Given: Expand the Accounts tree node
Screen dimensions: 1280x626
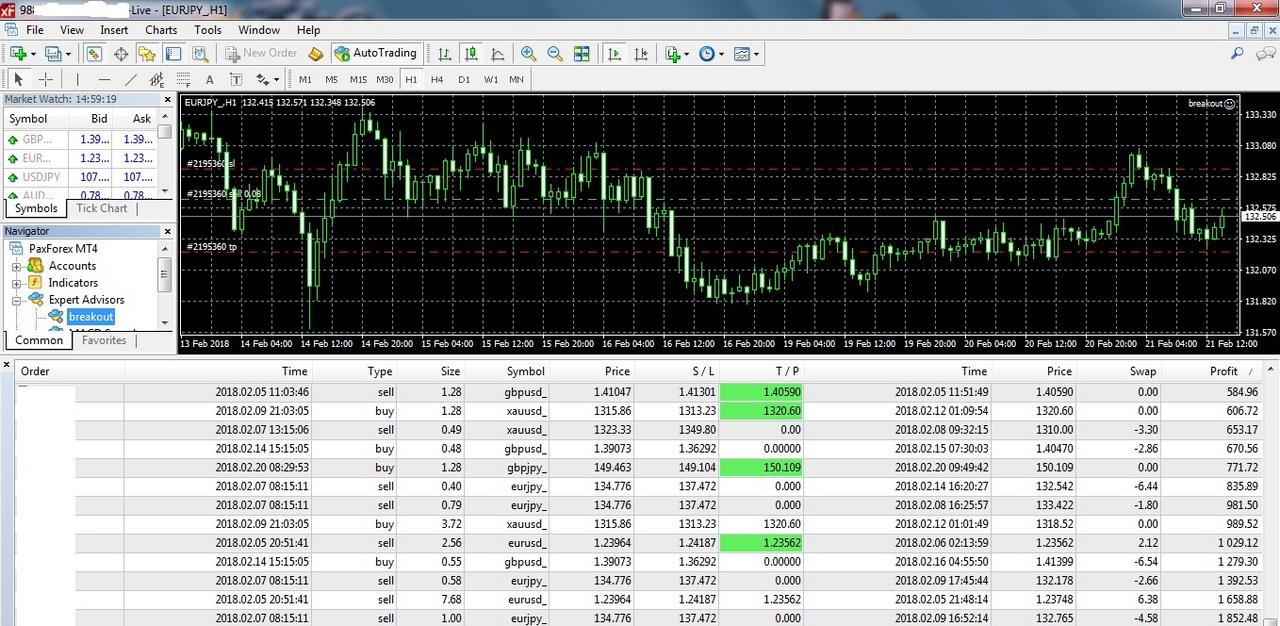Looking at the screenshot, I should pos(17,266).
